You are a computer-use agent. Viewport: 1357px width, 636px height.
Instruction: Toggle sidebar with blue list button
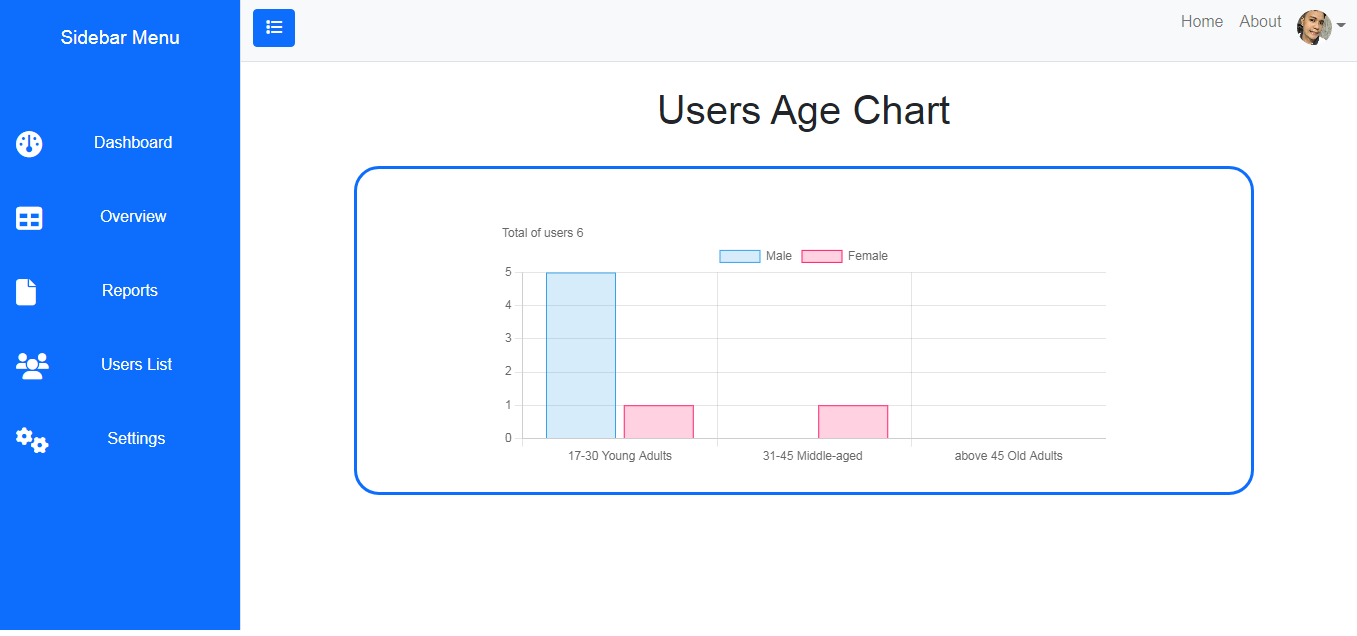pos(273,28)
